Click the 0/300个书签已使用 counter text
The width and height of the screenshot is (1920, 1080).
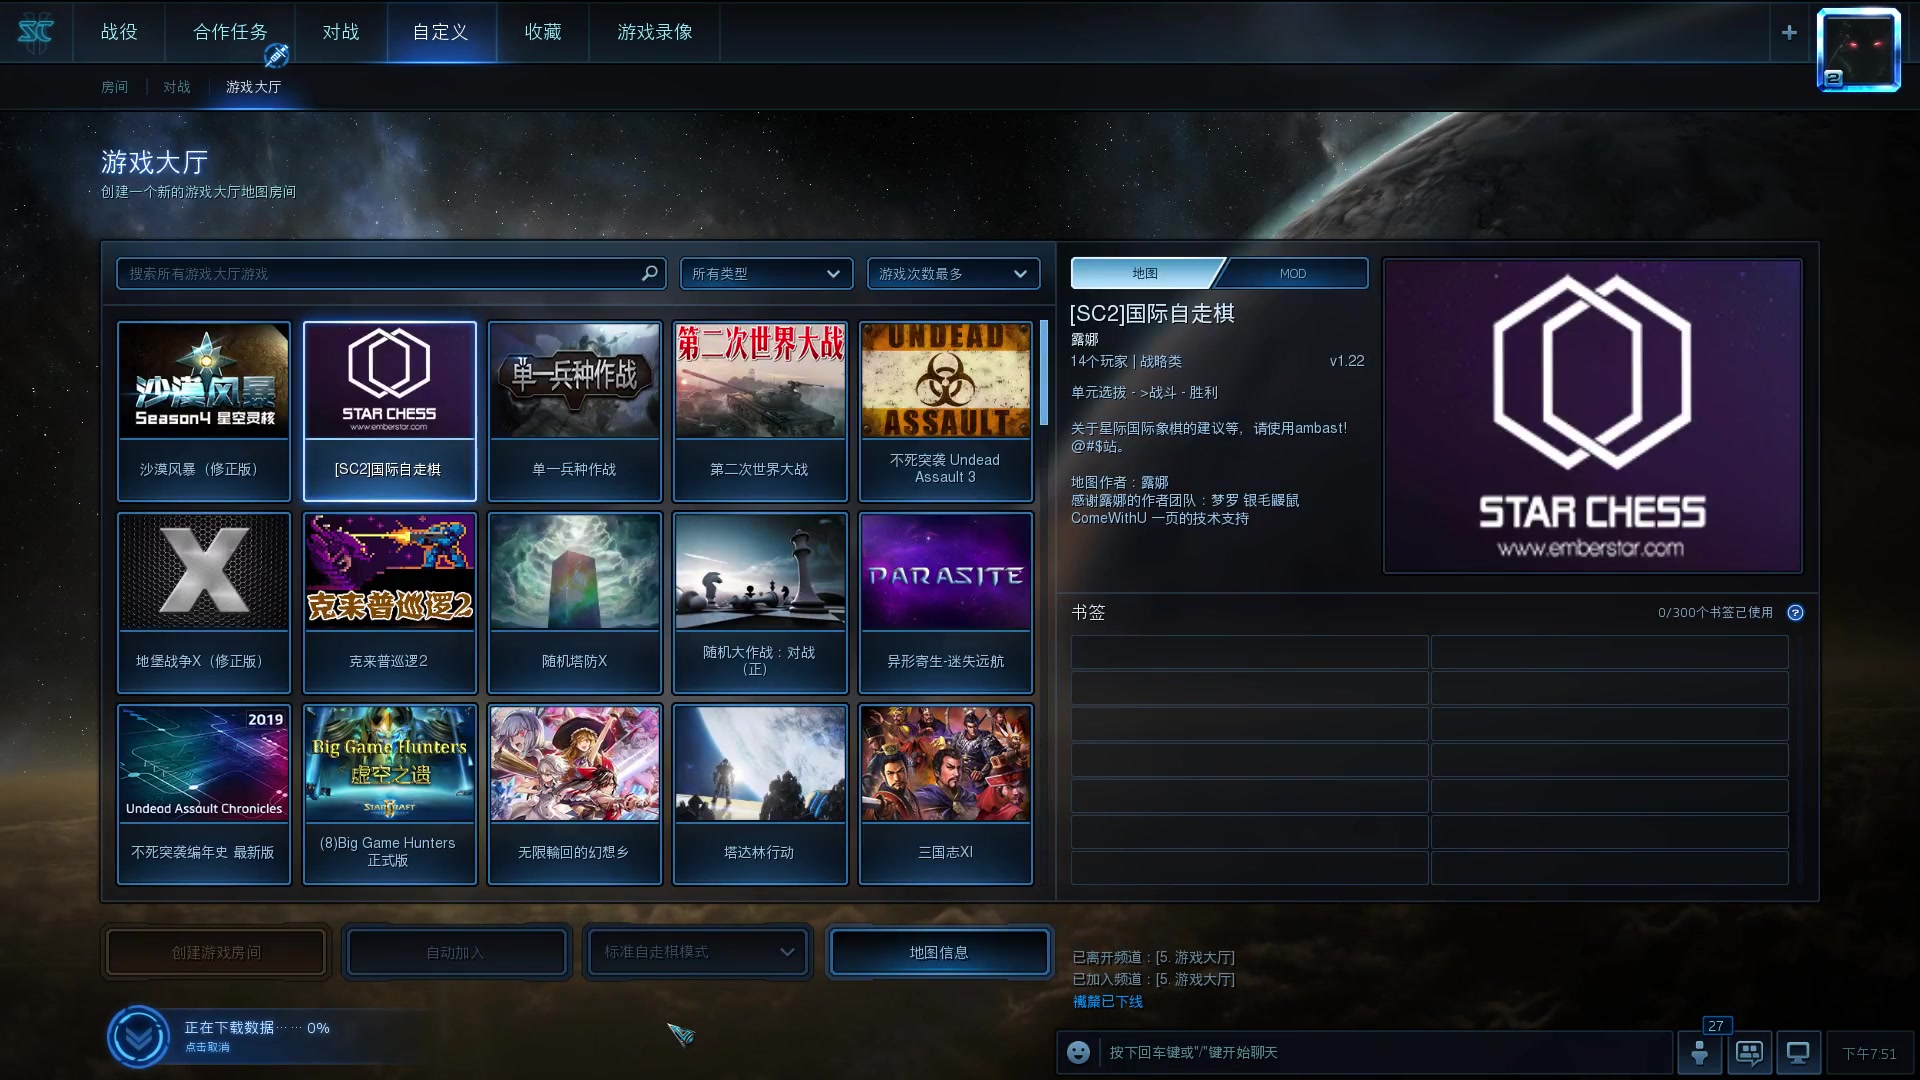coord(1715,612)
